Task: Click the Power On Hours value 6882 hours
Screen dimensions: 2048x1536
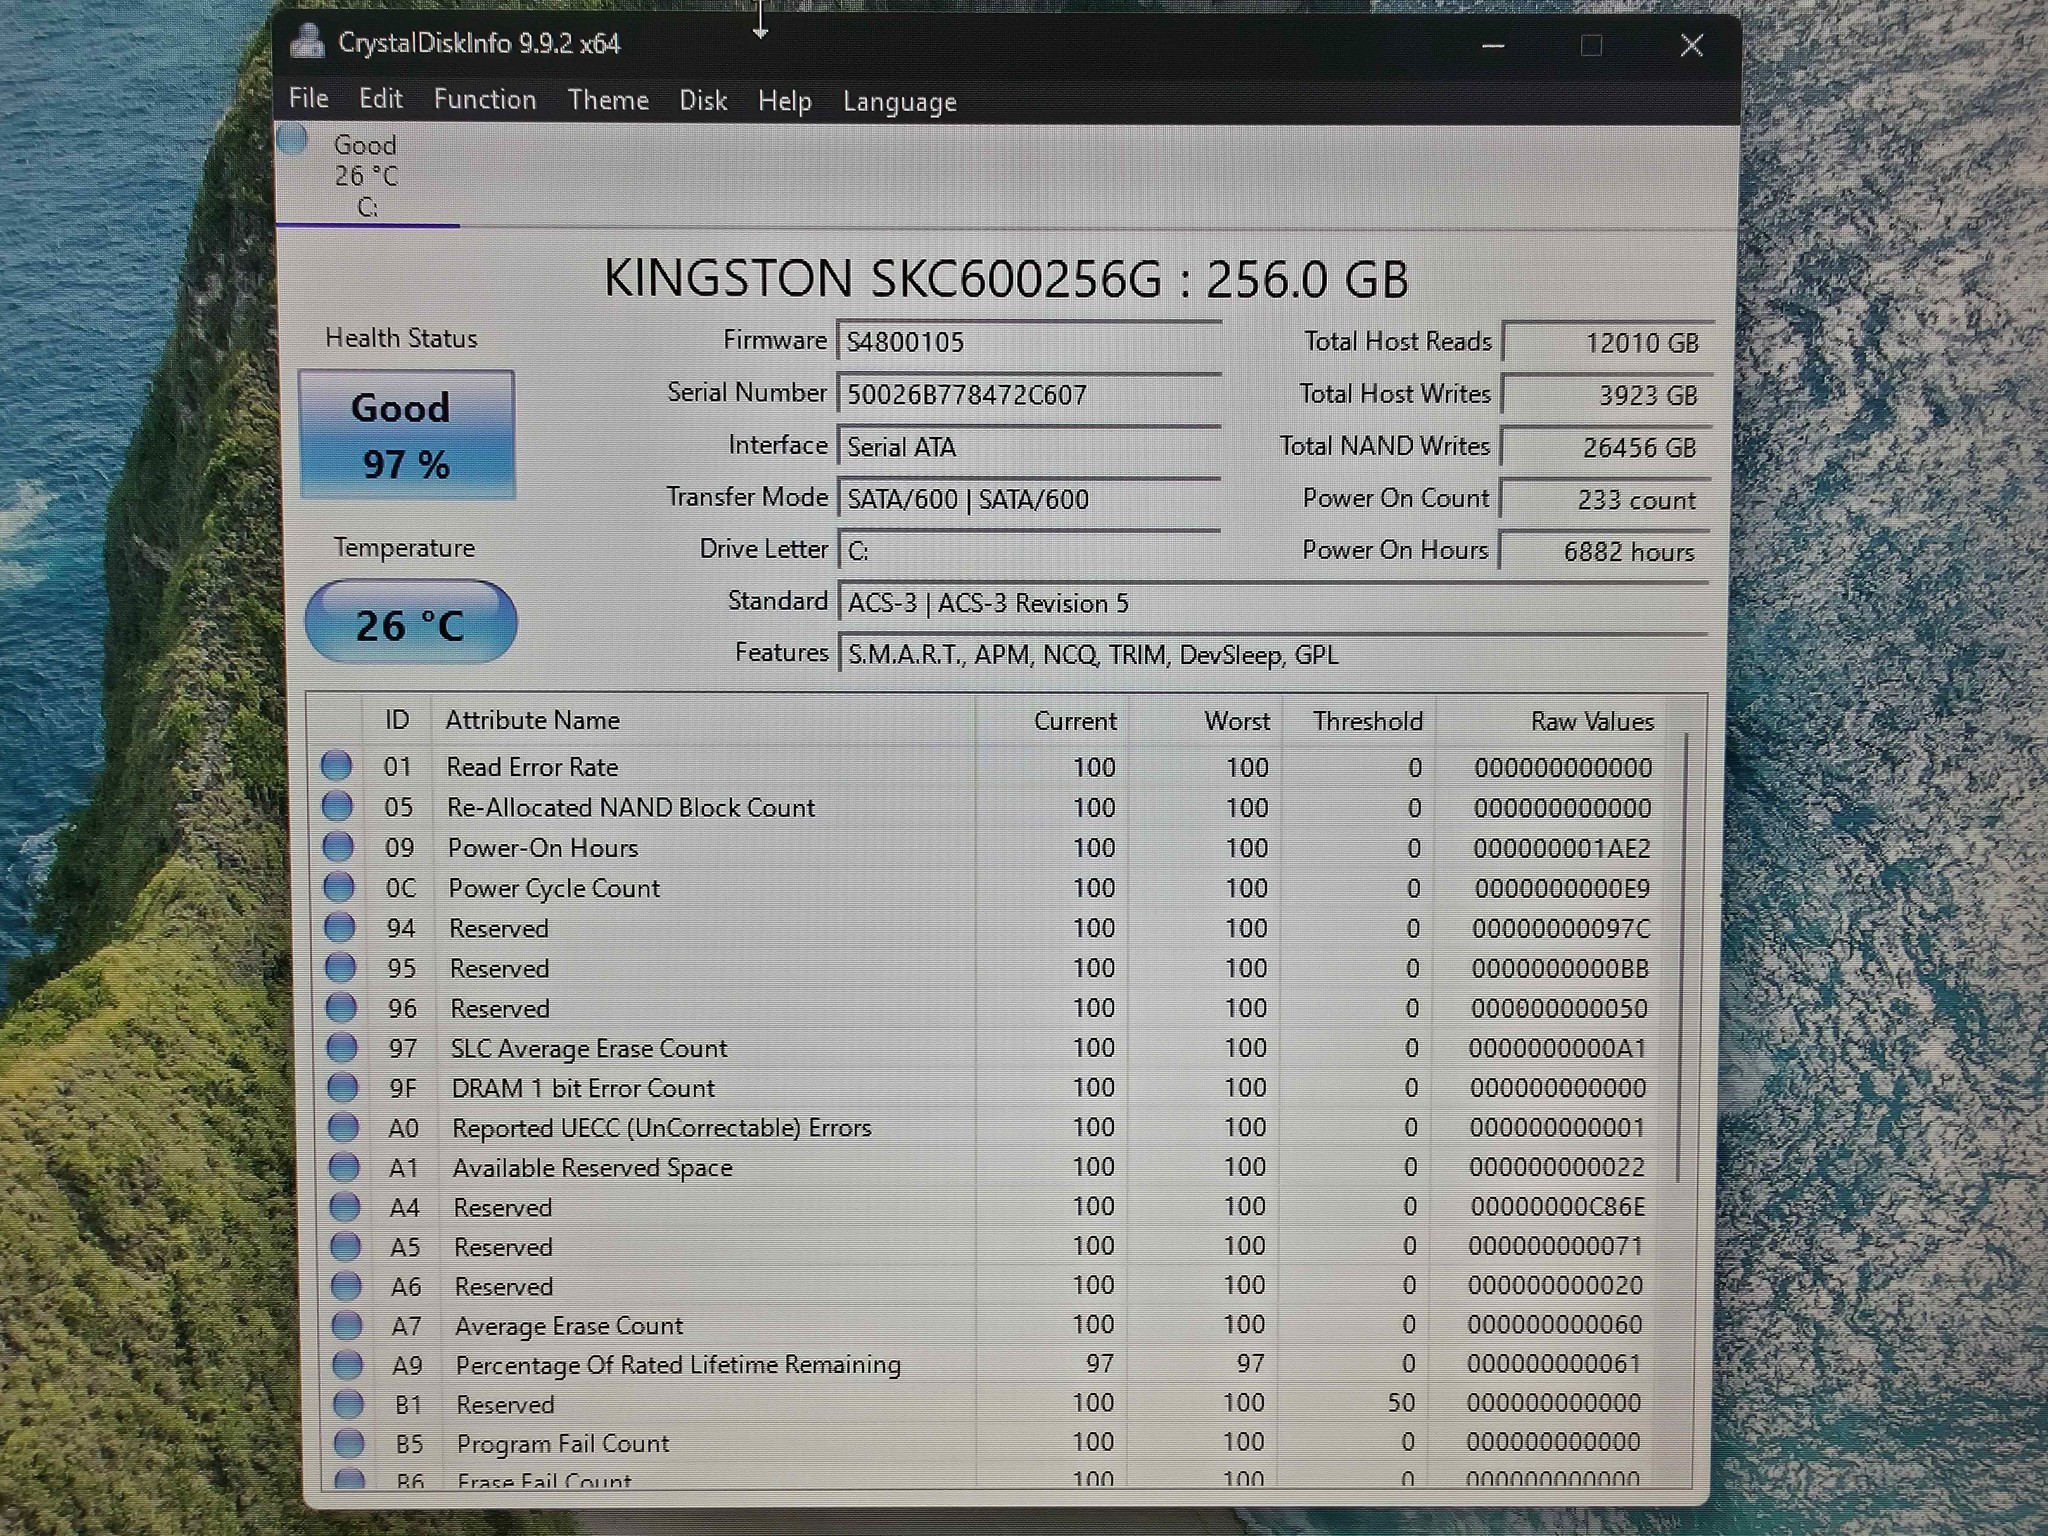Action: click(x=1604, y=551)
